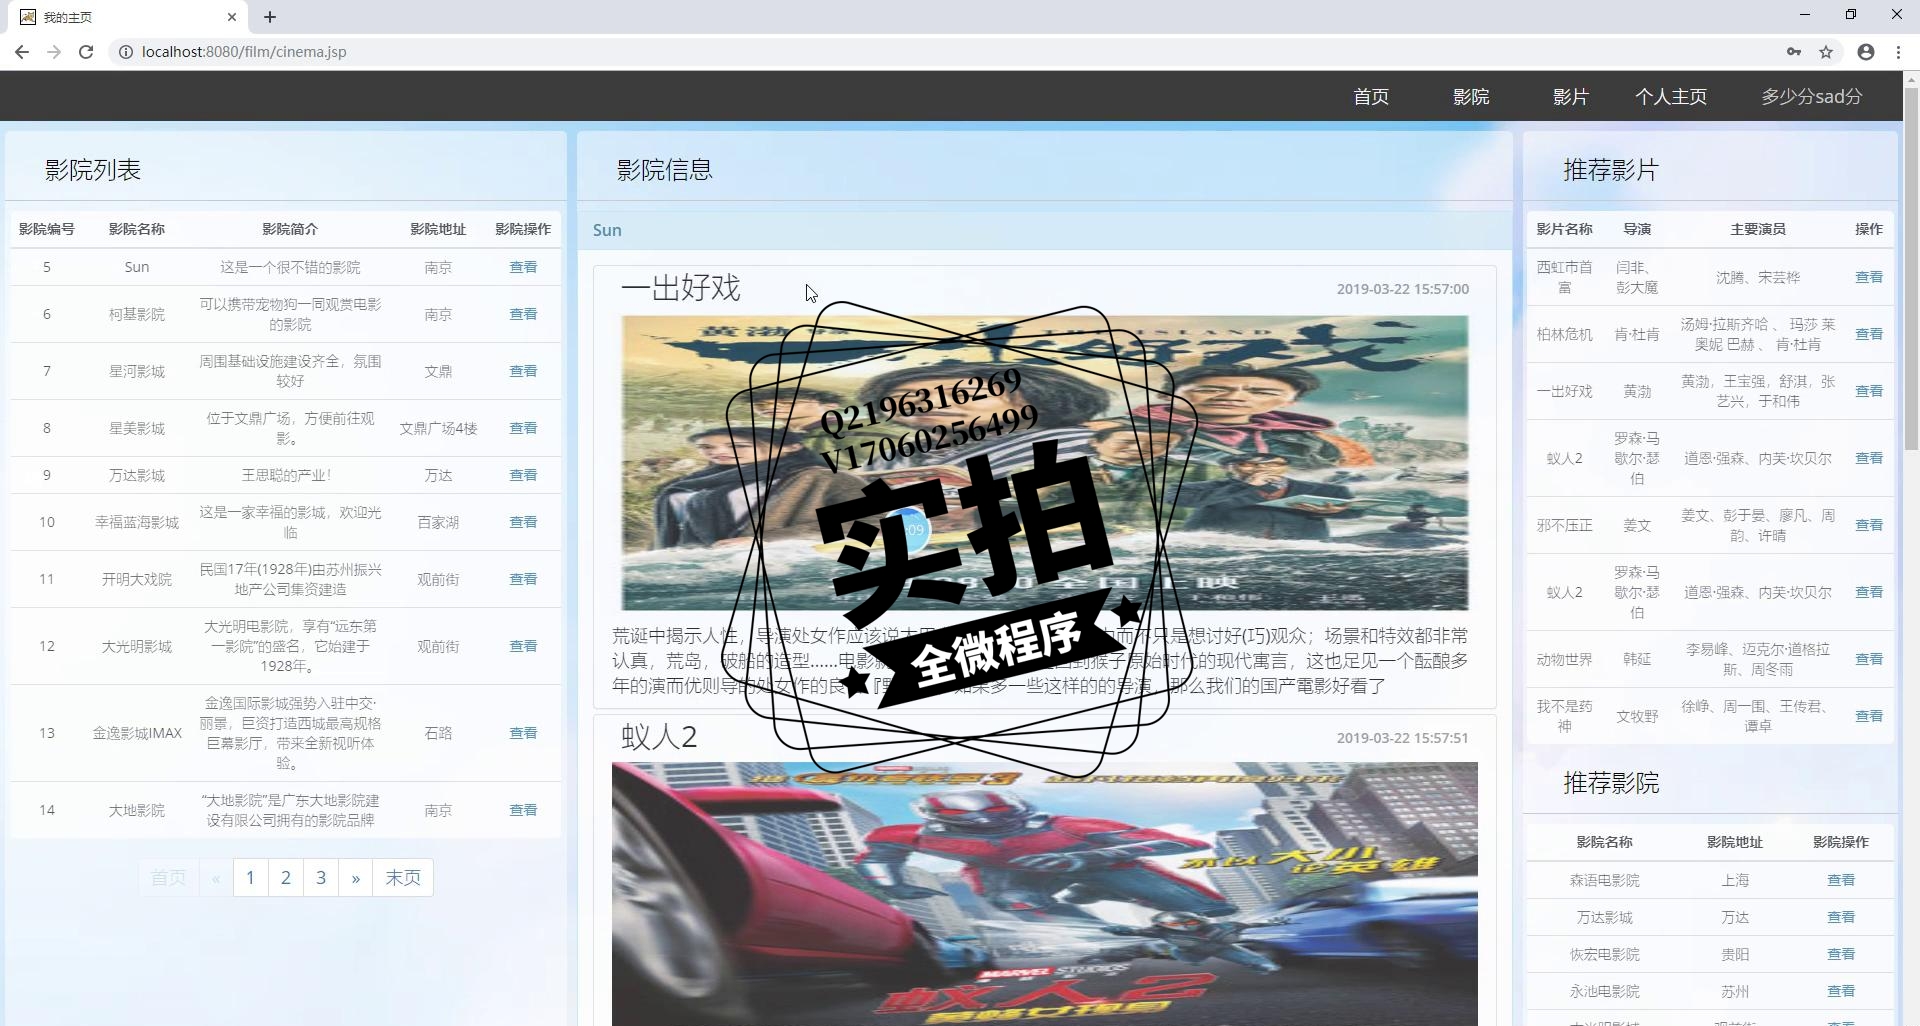
Task: Open 影片 navigation item
Action: click(x=1571, y=97)
